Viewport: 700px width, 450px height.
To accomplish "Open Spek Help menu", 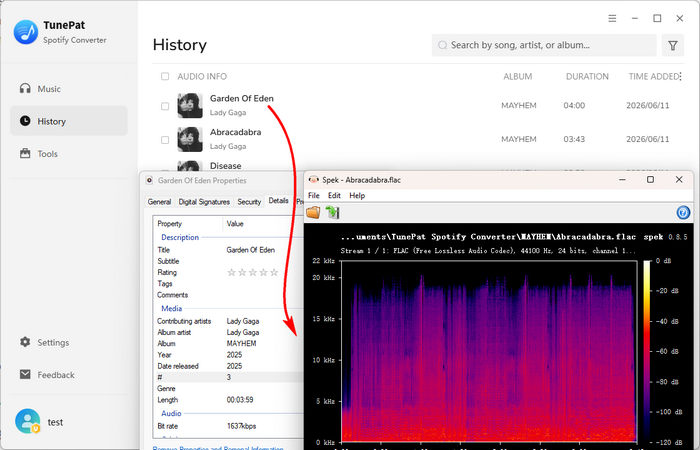I will 357,196.
